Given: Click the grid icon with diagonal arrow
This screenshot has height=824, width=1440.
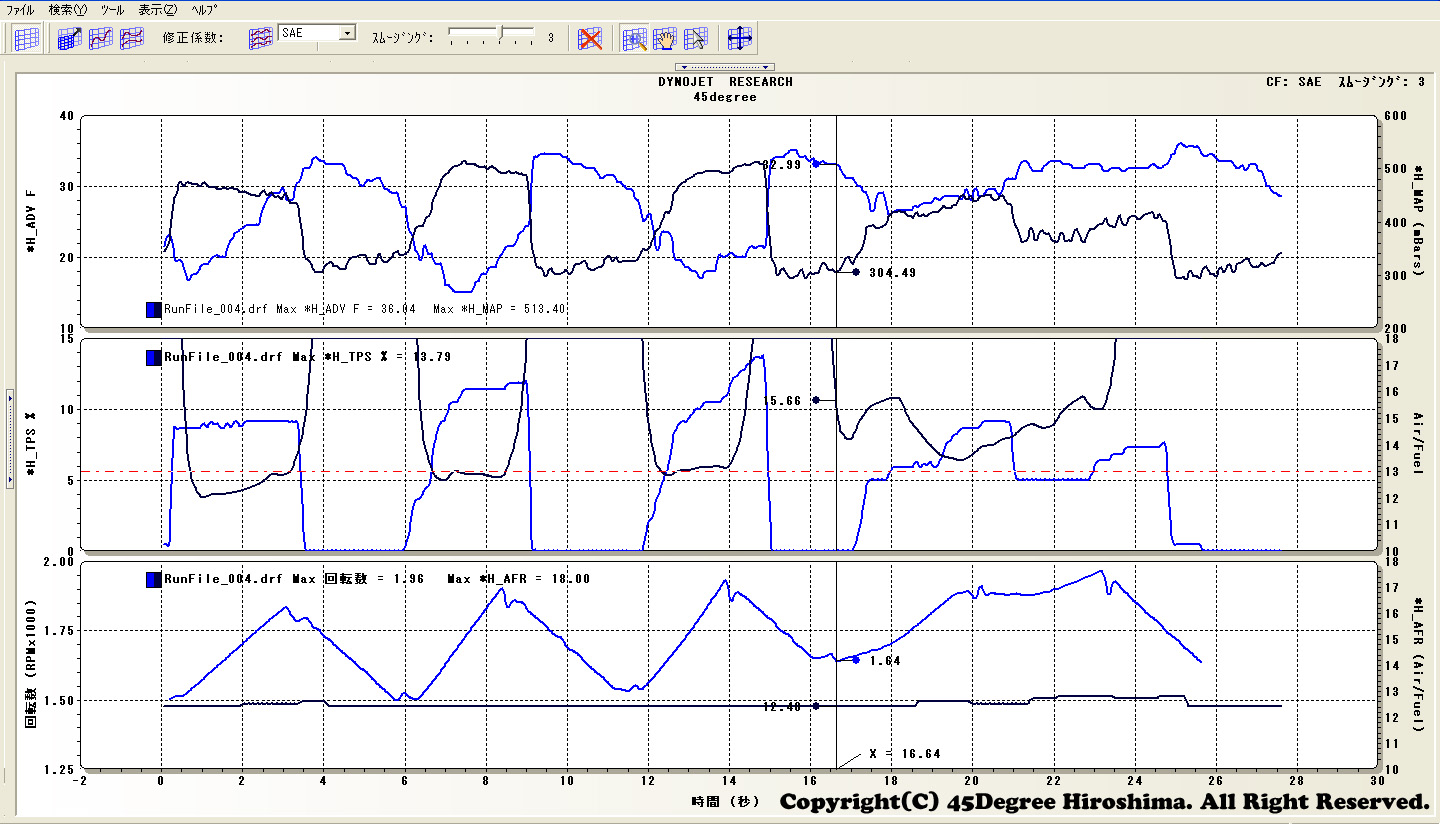Looking at the screenshot, I should [69, 39].
